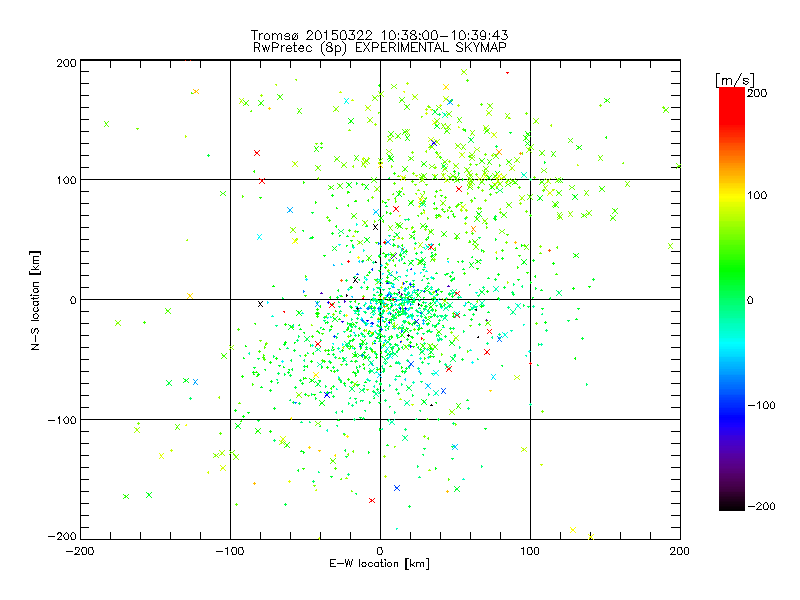Click the 'E-W location [km]' axis label

(380, 564)
